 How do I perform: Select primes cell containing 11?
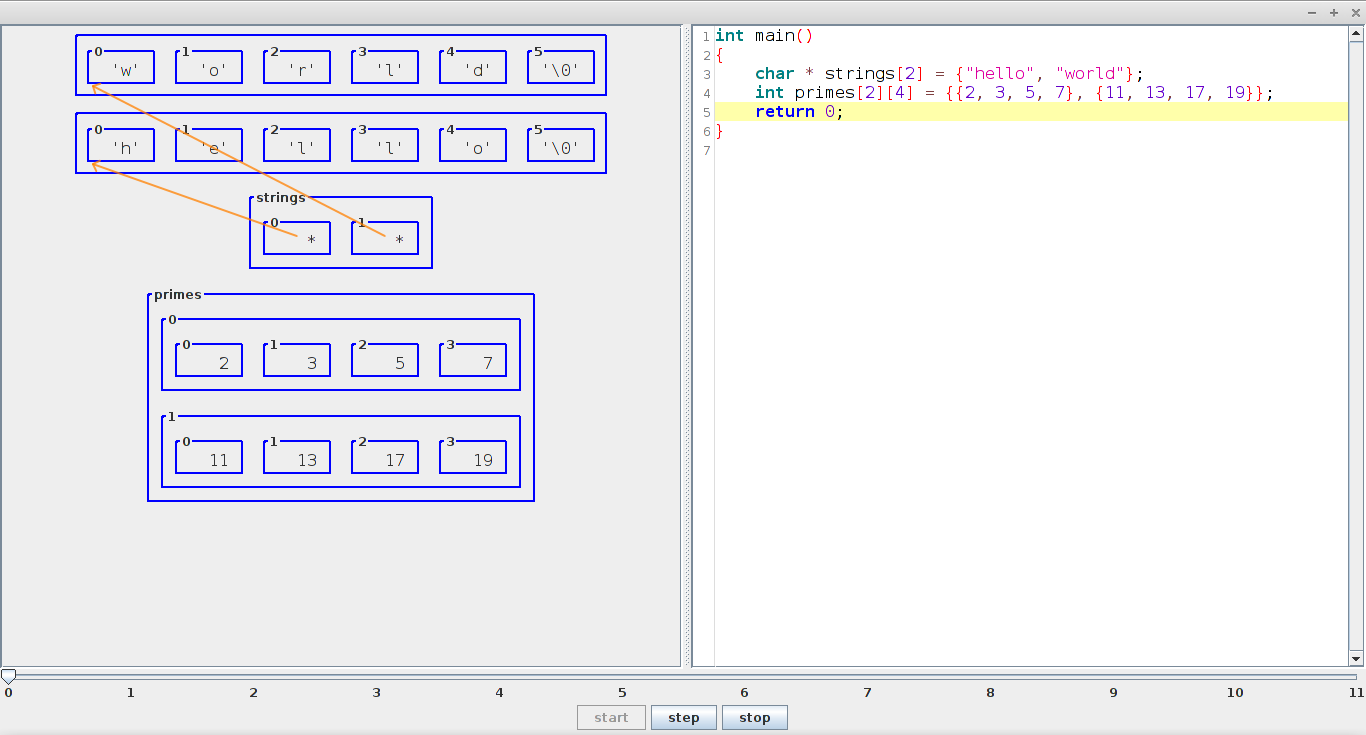209,457
